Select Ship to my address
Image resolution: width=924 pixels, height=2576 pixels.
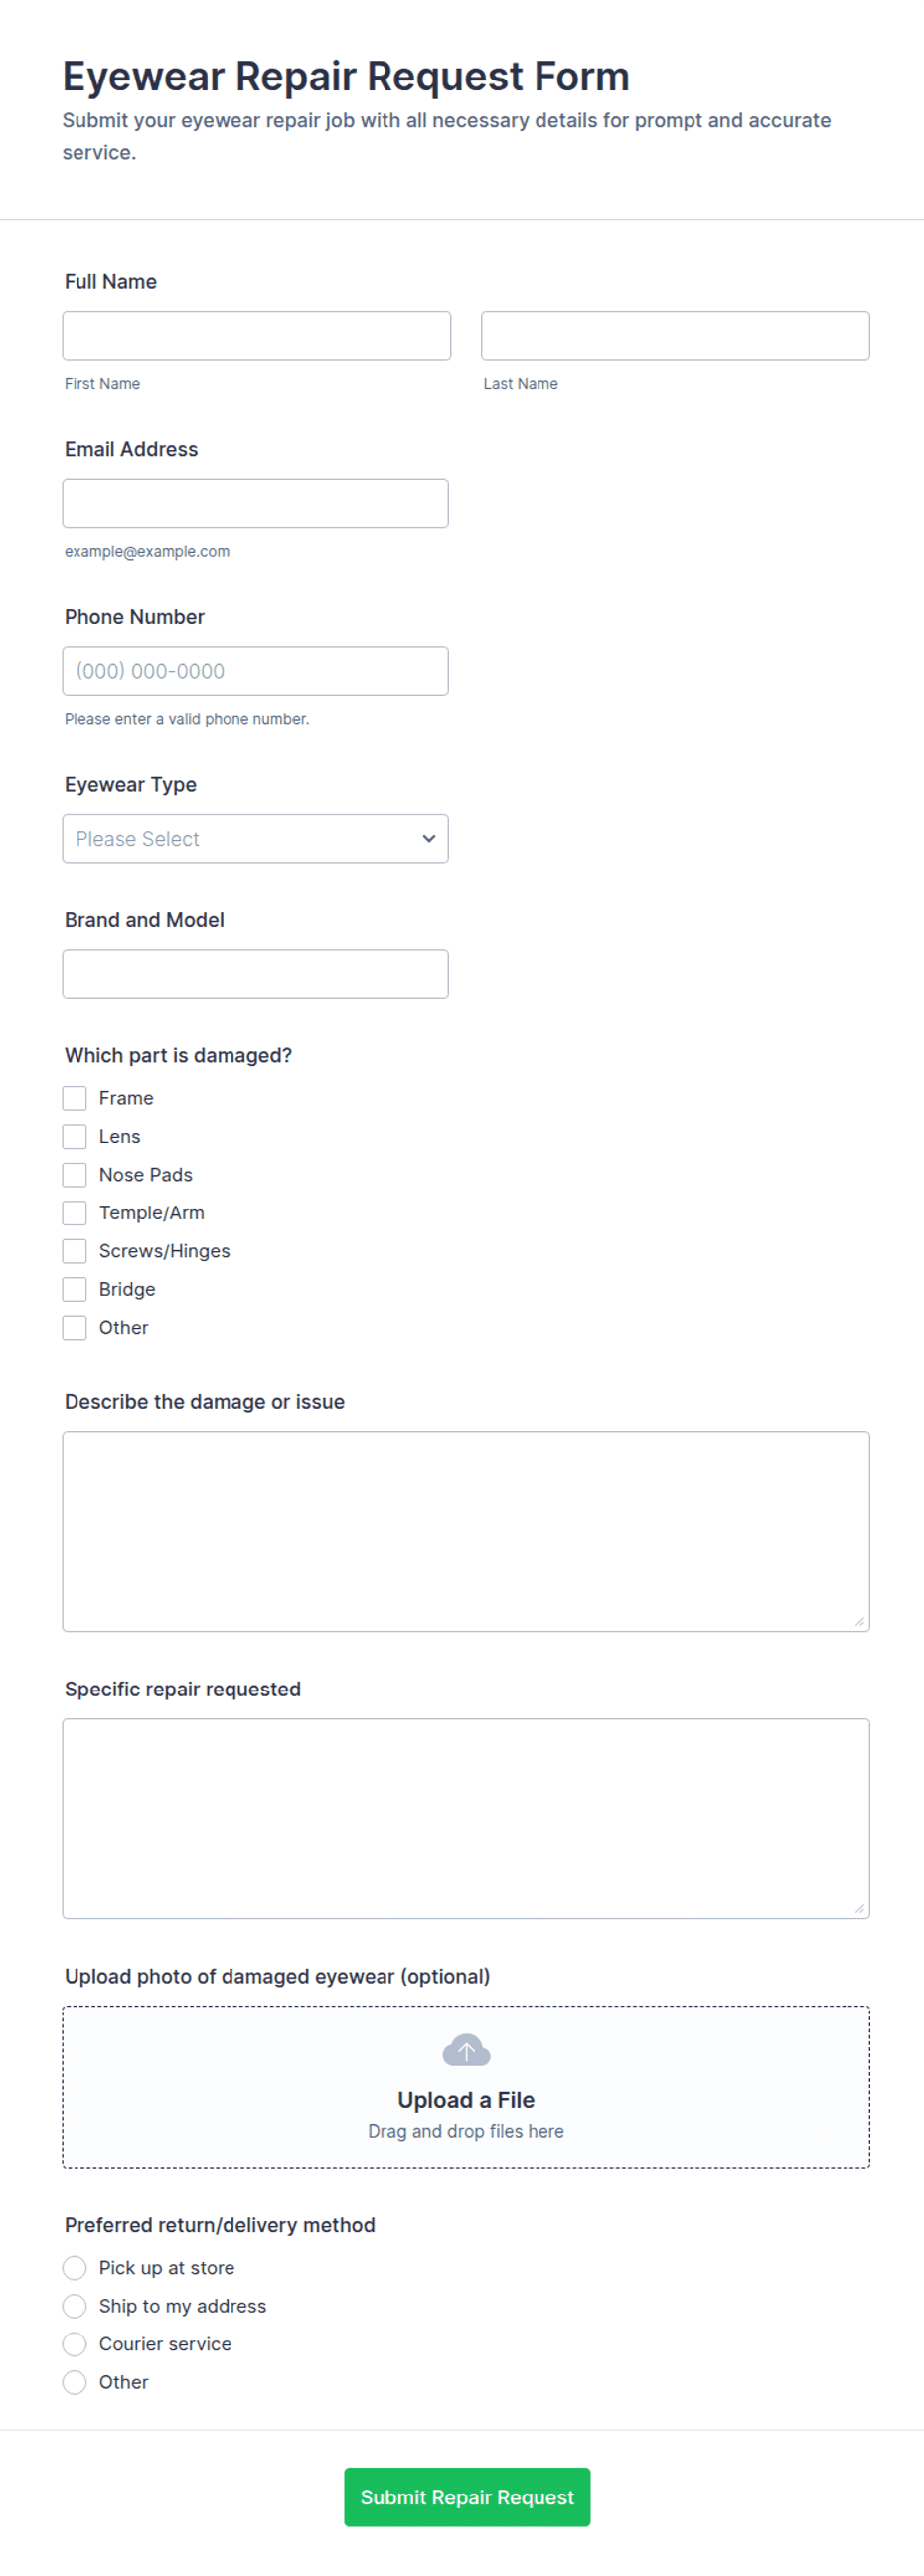(x=74, y=2305)
